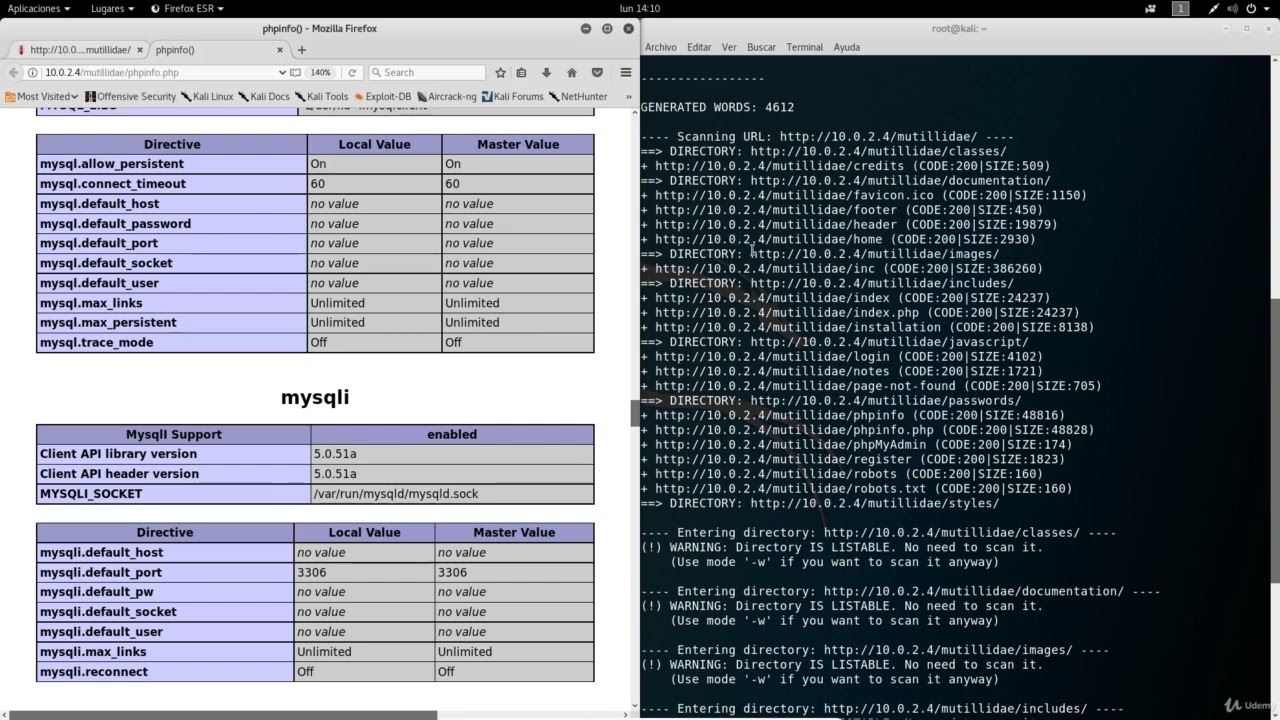Click the Firefox horizontal scrollbar thumb

tap(222, 715)
